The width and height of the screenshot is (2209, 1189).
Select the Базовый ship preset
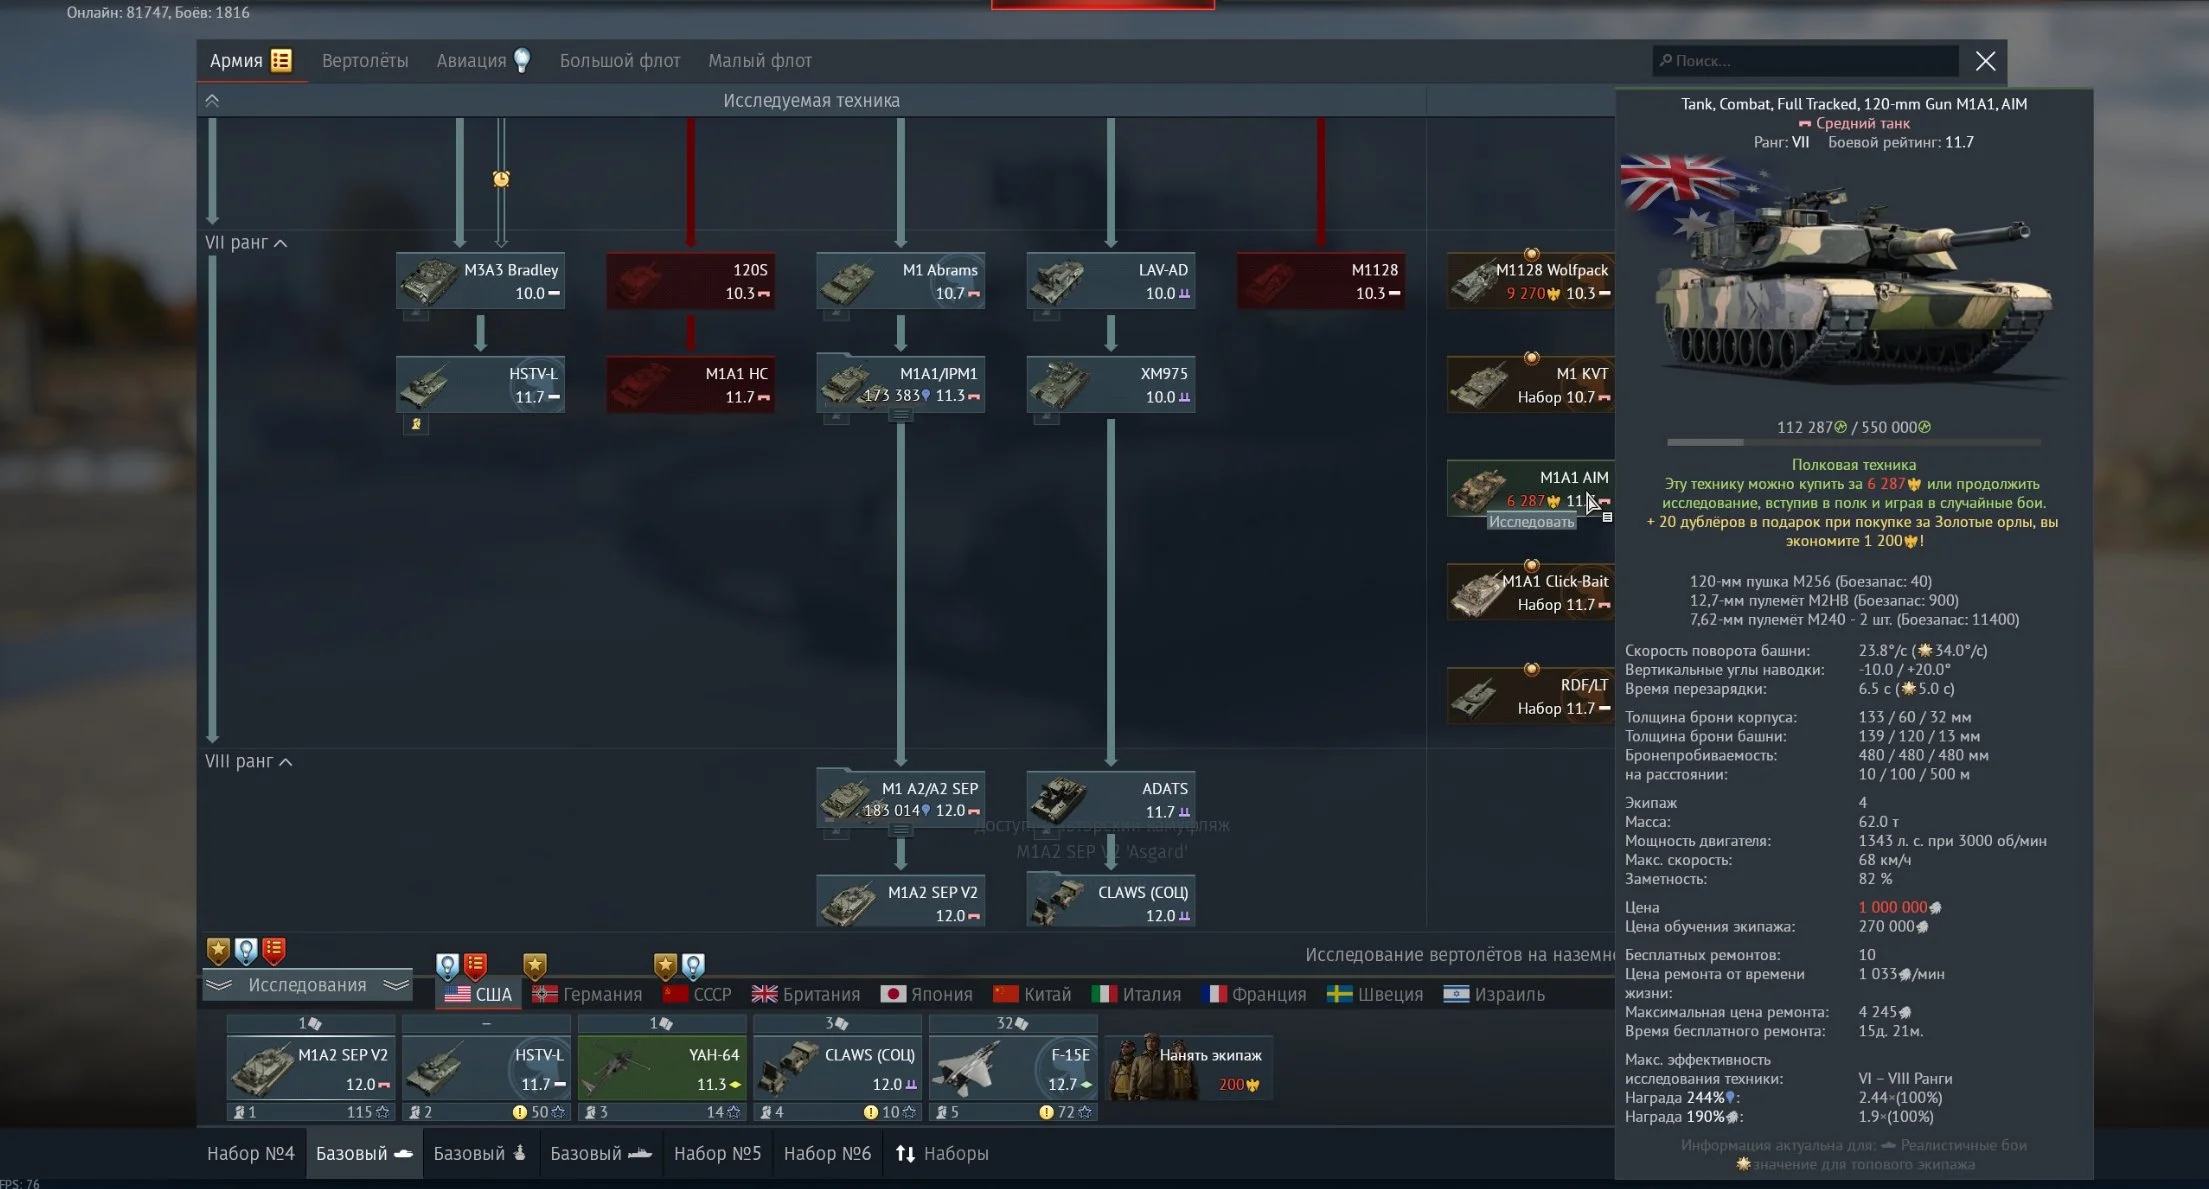coord(600,1153)
